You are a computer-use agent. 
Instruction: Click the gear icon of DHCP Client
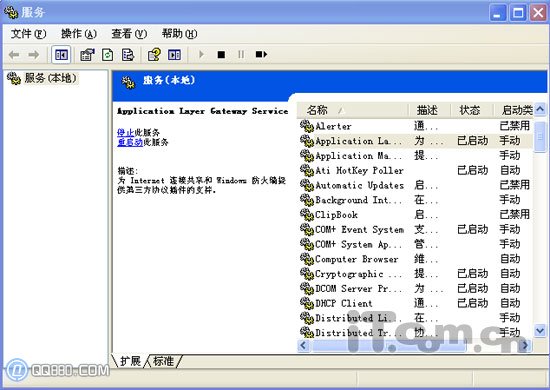[x=307, y=303]
